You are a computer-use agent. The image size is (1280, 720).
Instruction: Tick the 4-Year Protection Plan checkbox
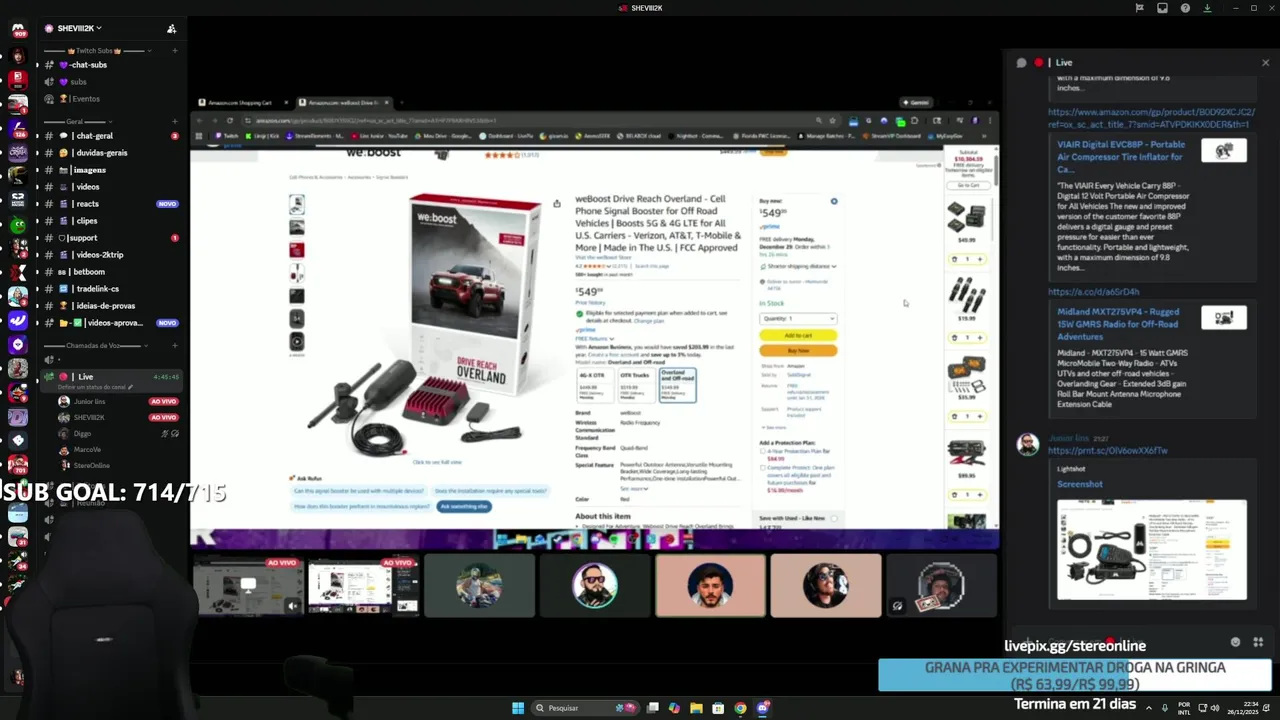coord(762,452)
